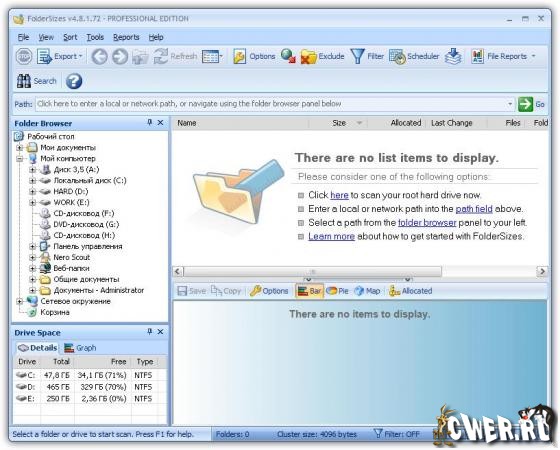Open the Export toolbar button
Screen dimensions: 560x450
pos(60,56)
